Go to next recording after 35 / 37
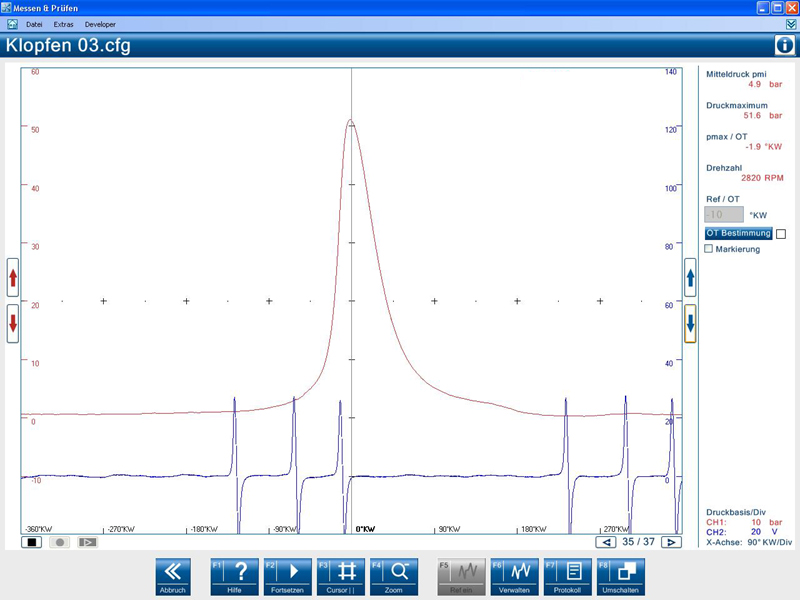 click(672, 542)
